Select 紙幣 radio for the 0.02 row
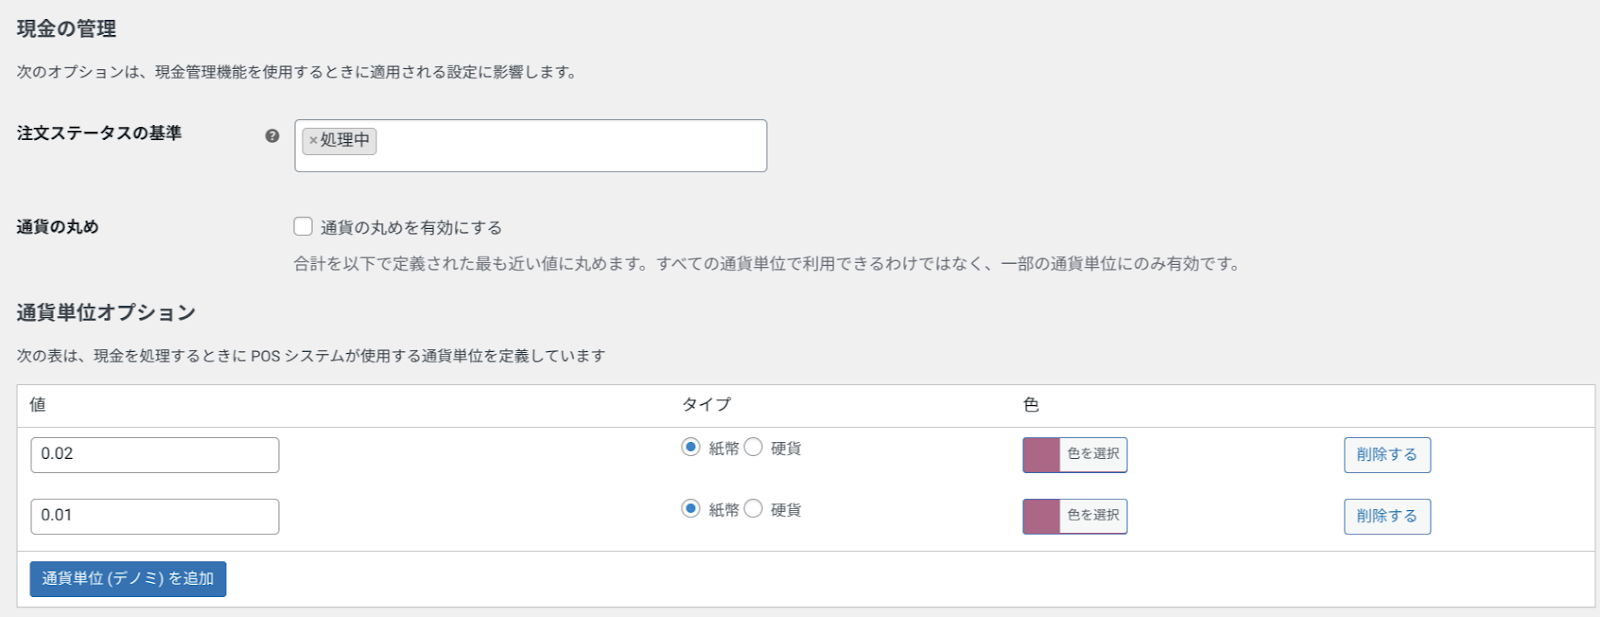This screenshot has width=1600, height=617. click(691, 447)
